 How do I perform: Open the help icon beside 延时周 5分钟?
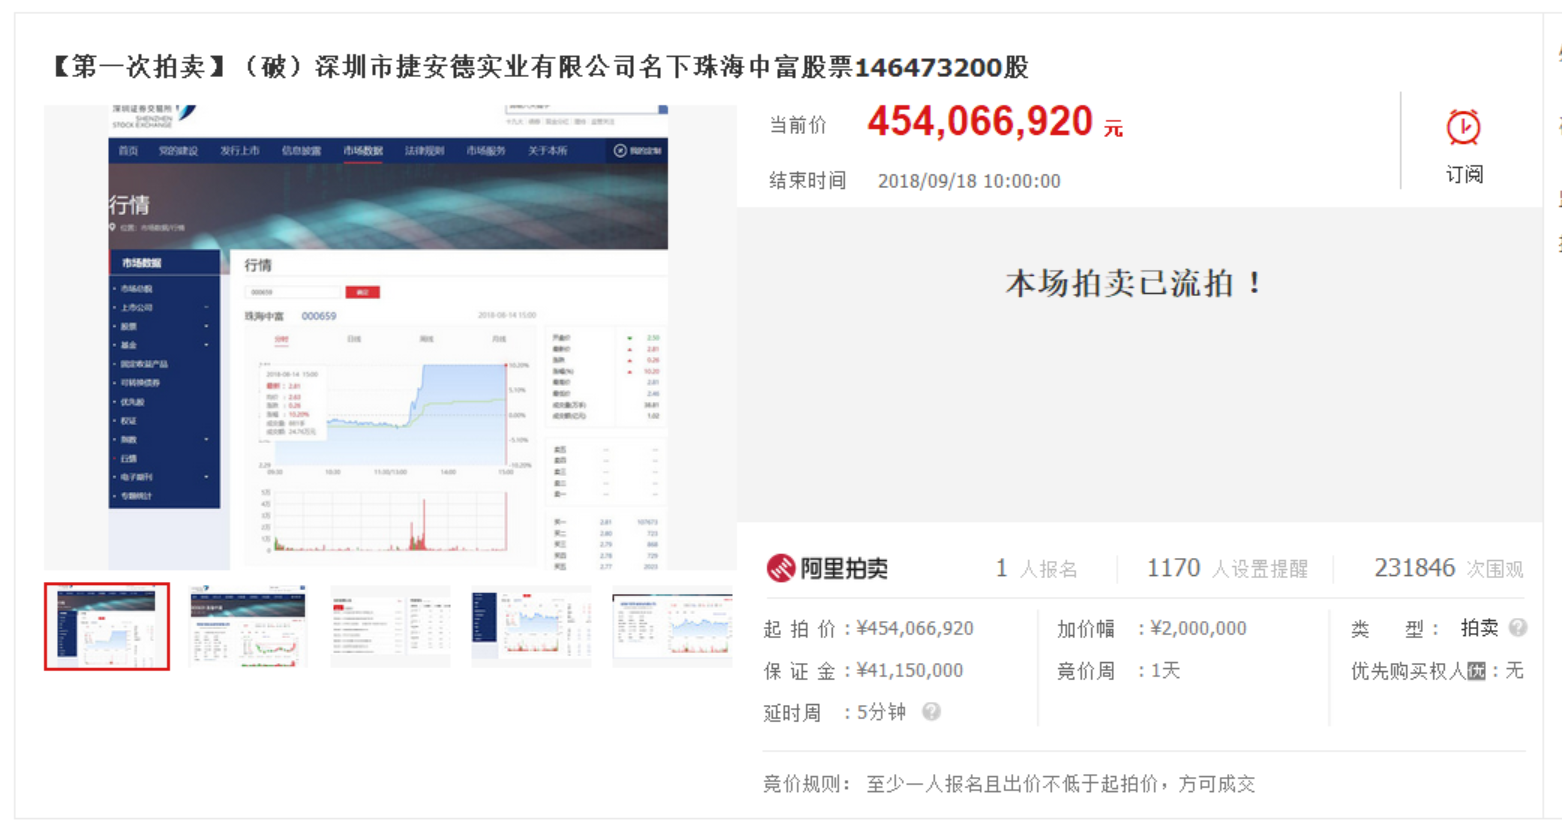(x=931, y=712)
